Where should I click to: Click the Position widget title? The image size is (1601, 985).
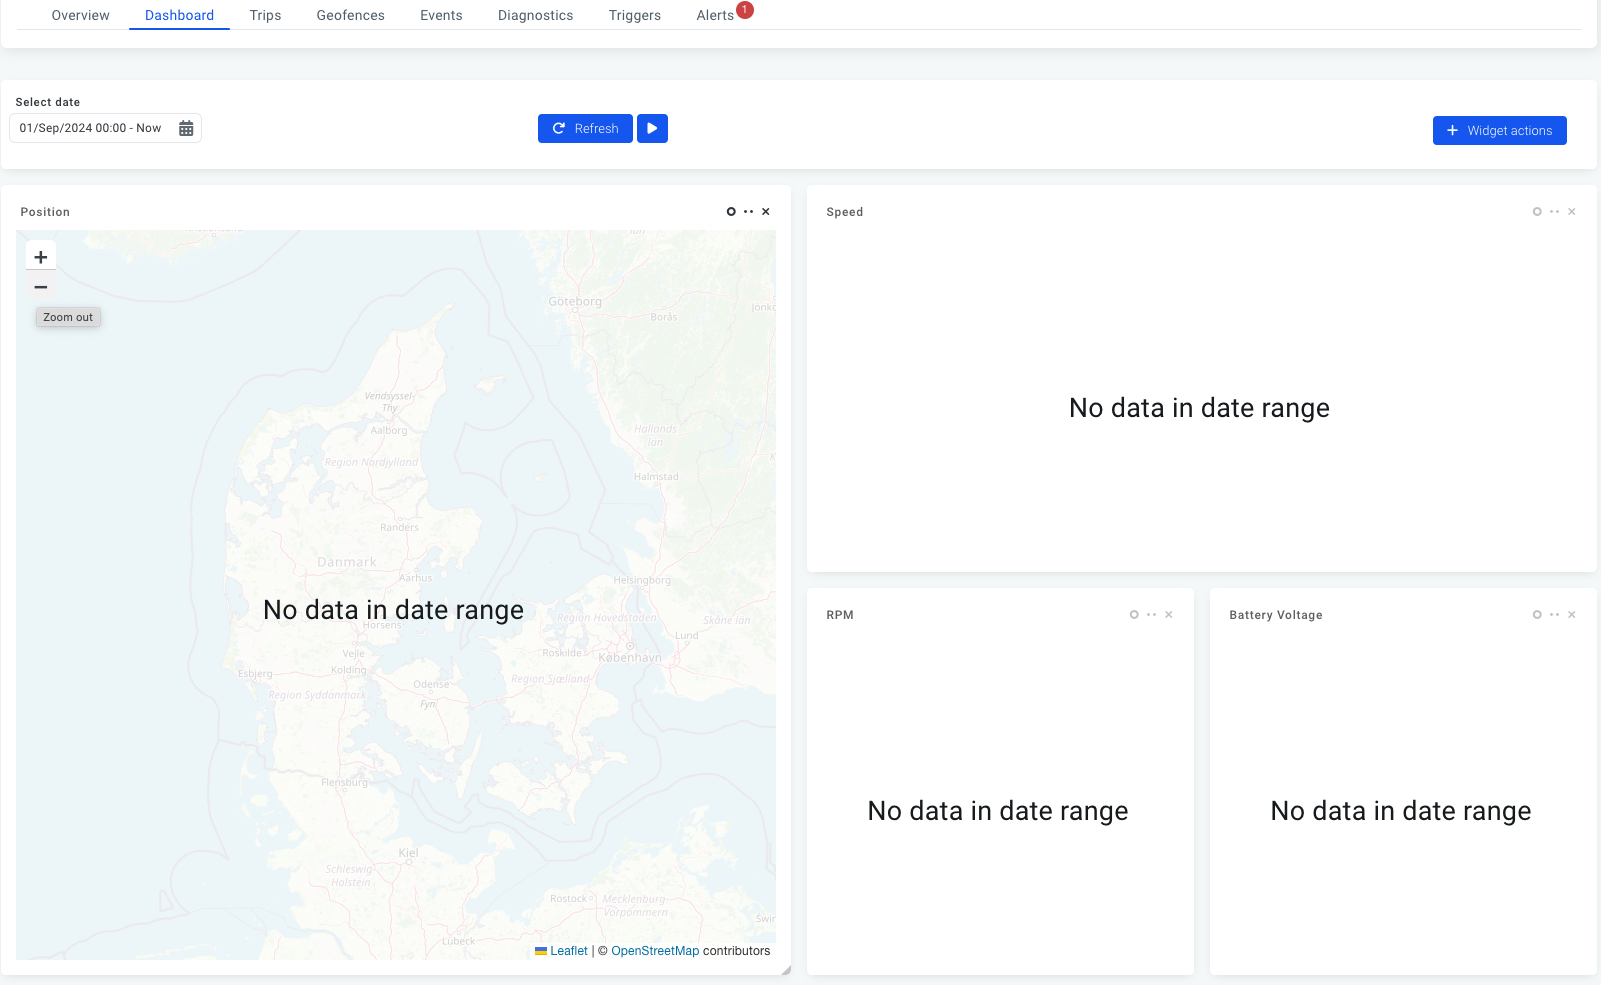[45, 212]
